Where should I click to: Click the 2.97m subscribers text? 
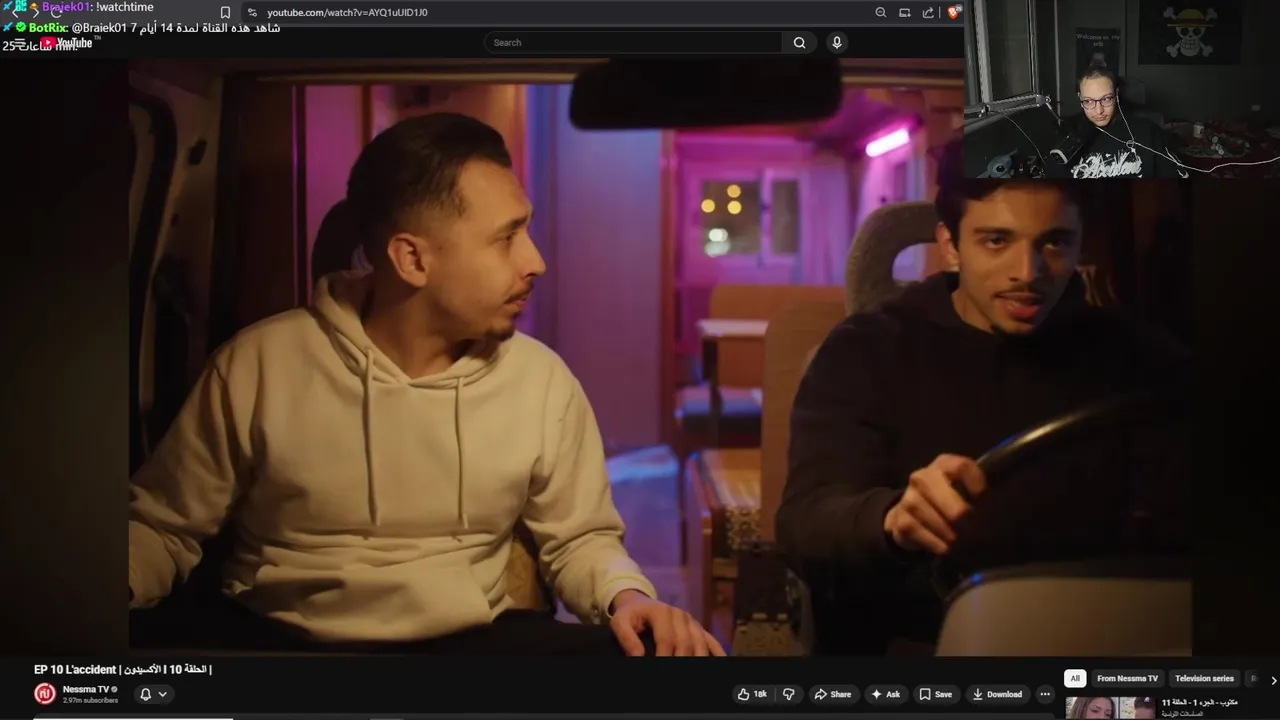[x=90, y=700]
